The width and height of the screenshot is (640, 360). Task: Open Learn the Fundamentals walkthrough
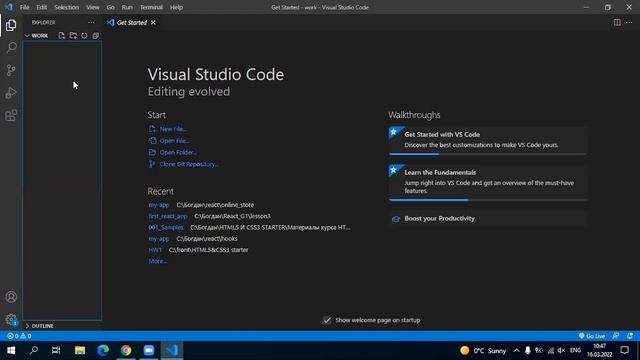tap(488, 183)
